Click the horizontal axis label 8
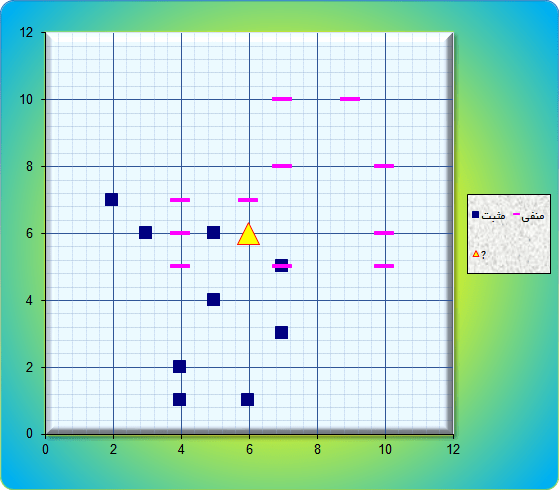 pyautogui.click(x=317, y=449)
